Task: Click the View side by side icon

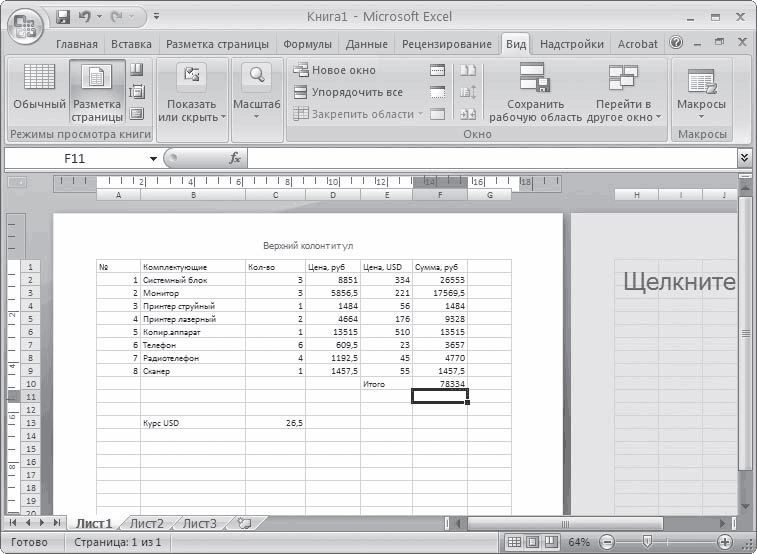Action: coord(468,70)
